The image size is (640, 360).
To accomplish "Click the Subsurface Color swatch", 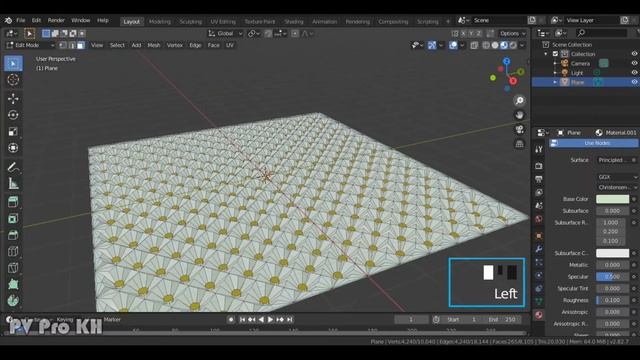I will click(x=612, y=253).
